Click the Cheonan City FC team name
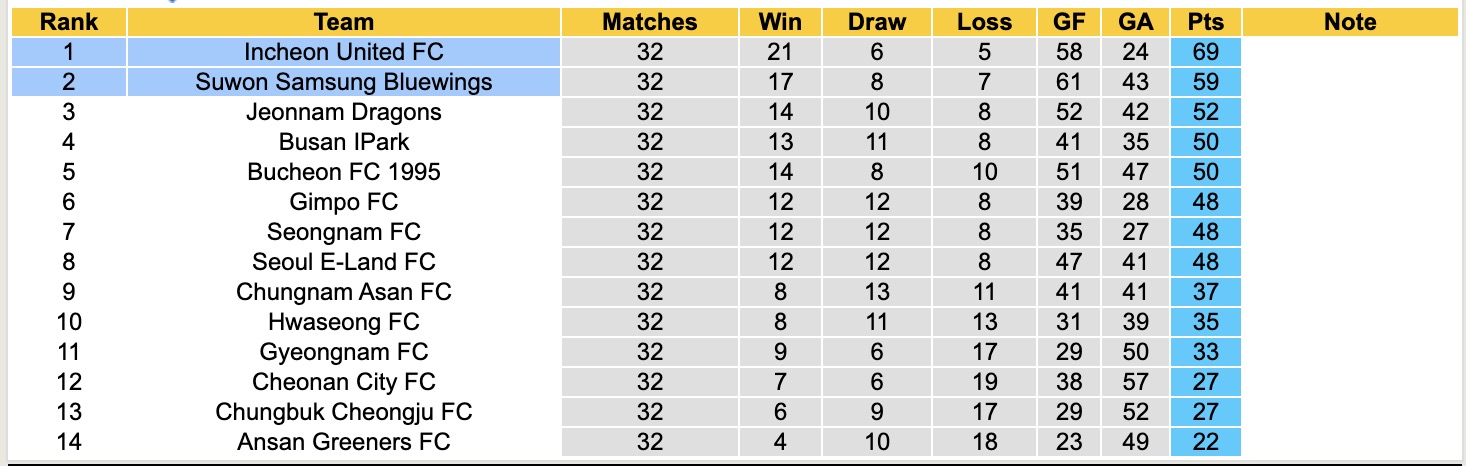1466x466 pixels. pyautogui.click(x=343, y=381)
